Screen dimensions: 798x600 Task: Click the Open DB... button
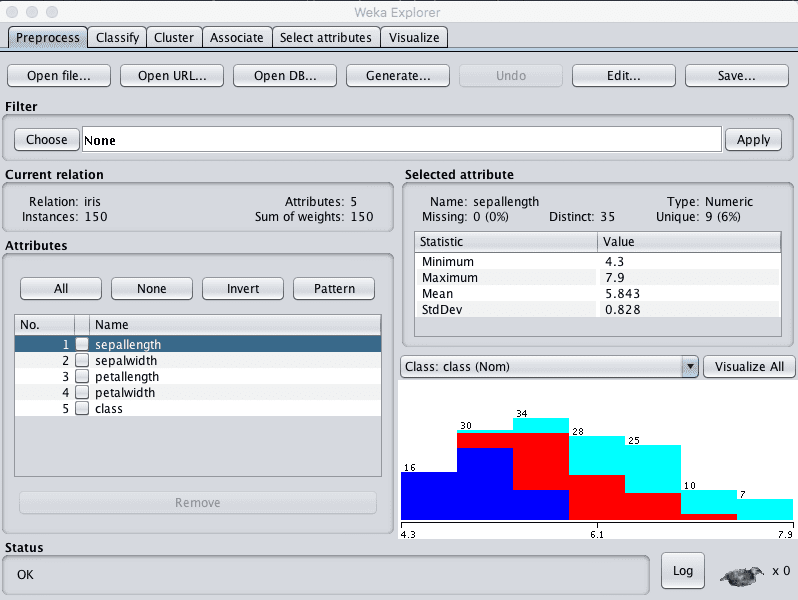[285, 76]
